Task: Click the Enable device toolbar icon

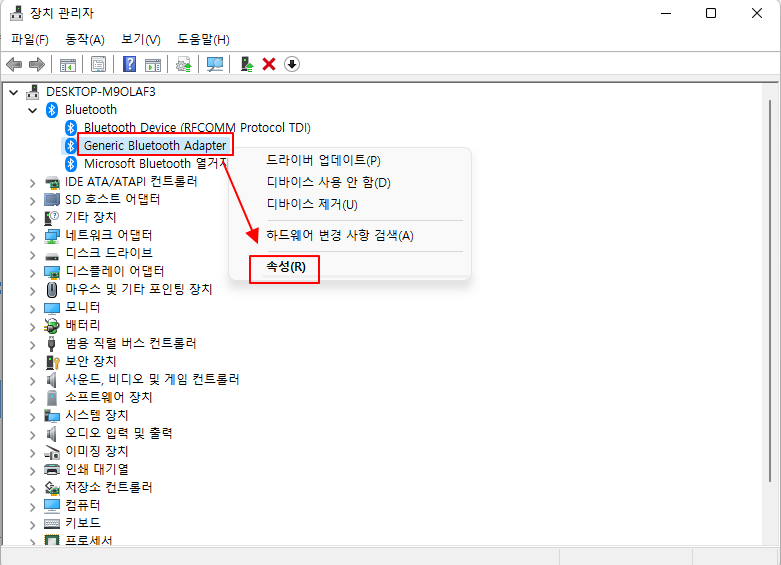Action: (247, 64)
